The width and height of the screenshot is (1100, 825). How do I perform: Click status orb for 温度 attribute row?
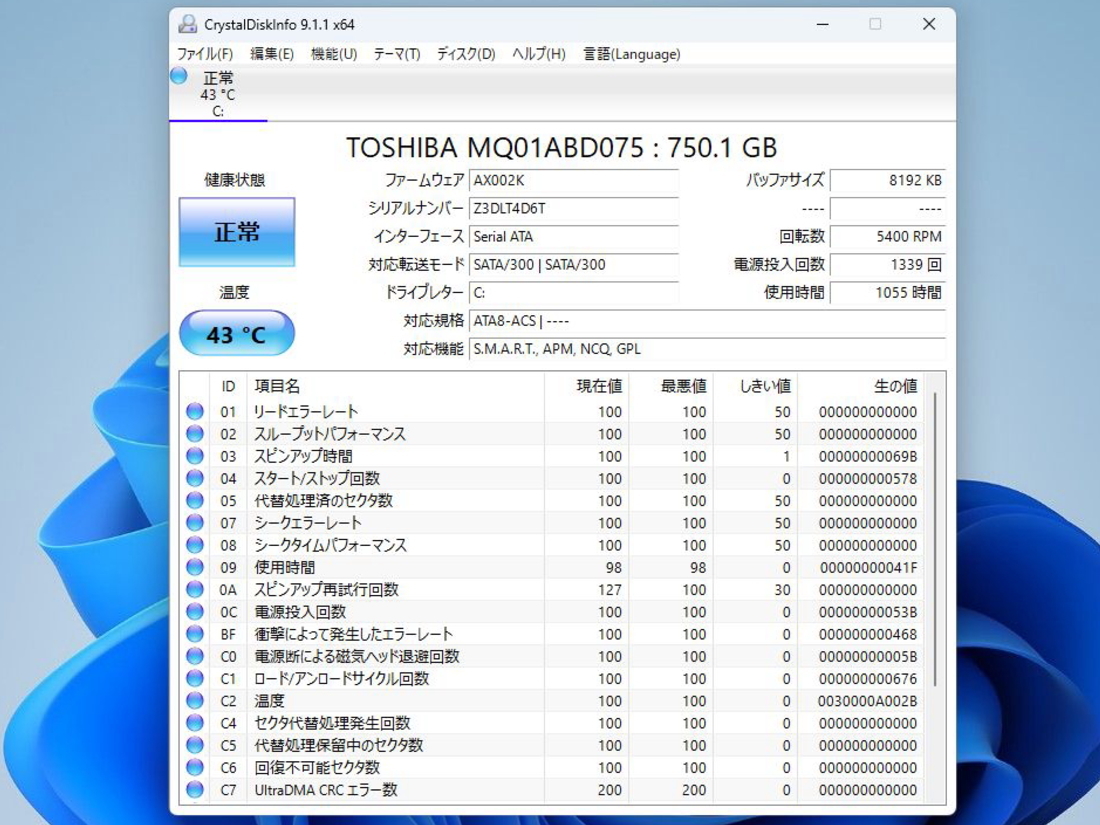tap(195, 700)
